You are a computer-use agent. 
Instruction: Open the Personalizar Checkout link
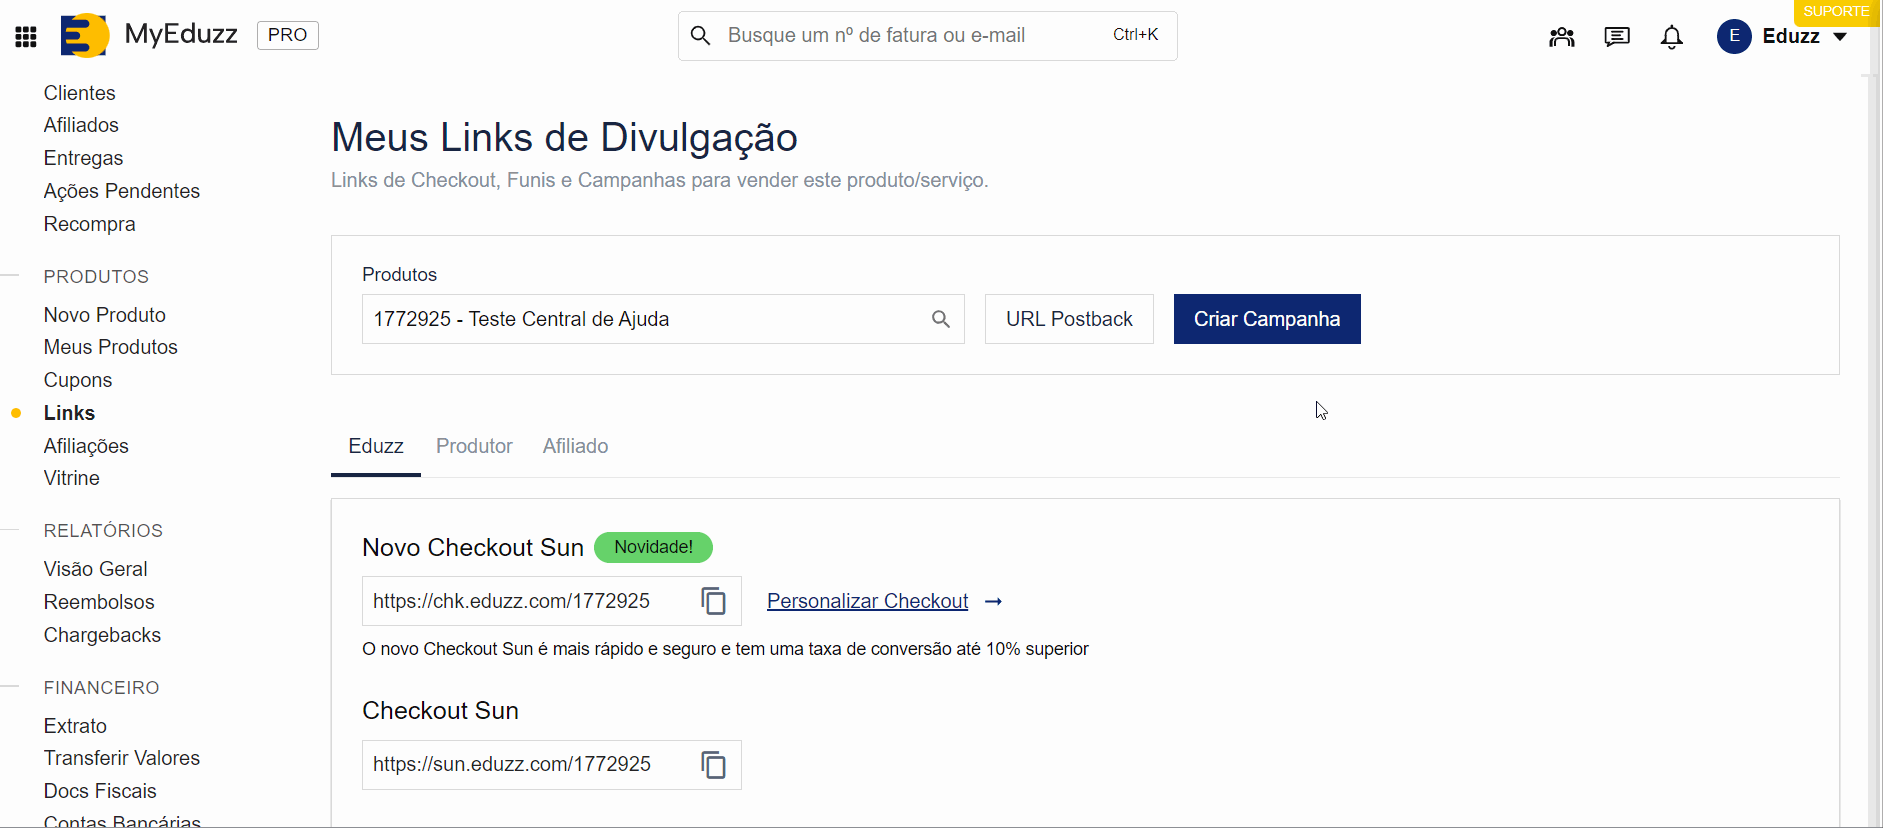tap(867, 601)
